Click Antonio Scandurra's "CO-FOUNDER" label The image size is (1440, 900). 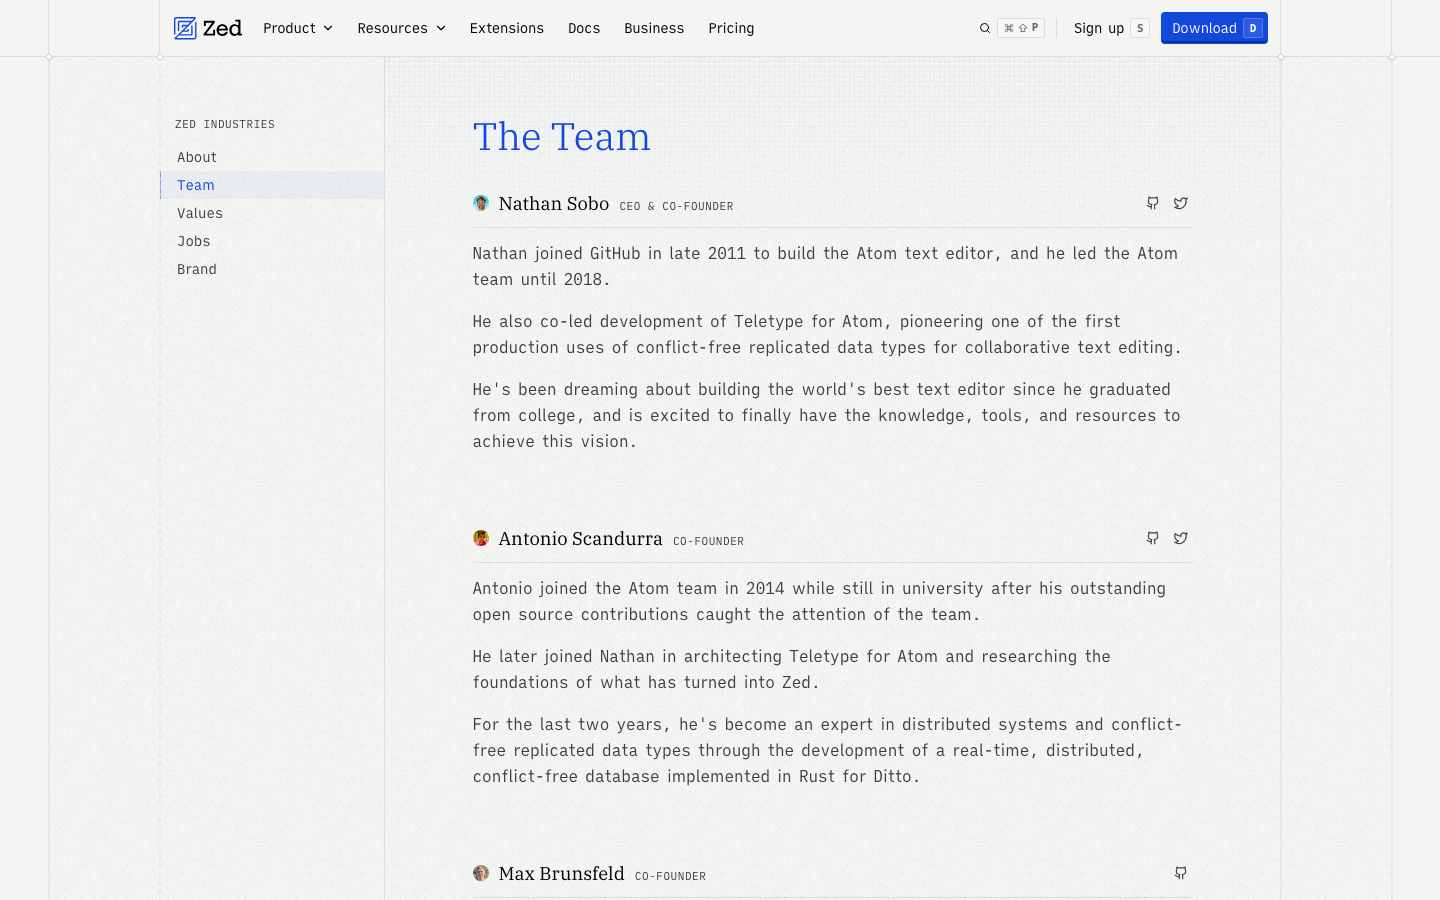pyautogui.click(x=709, y=541)
